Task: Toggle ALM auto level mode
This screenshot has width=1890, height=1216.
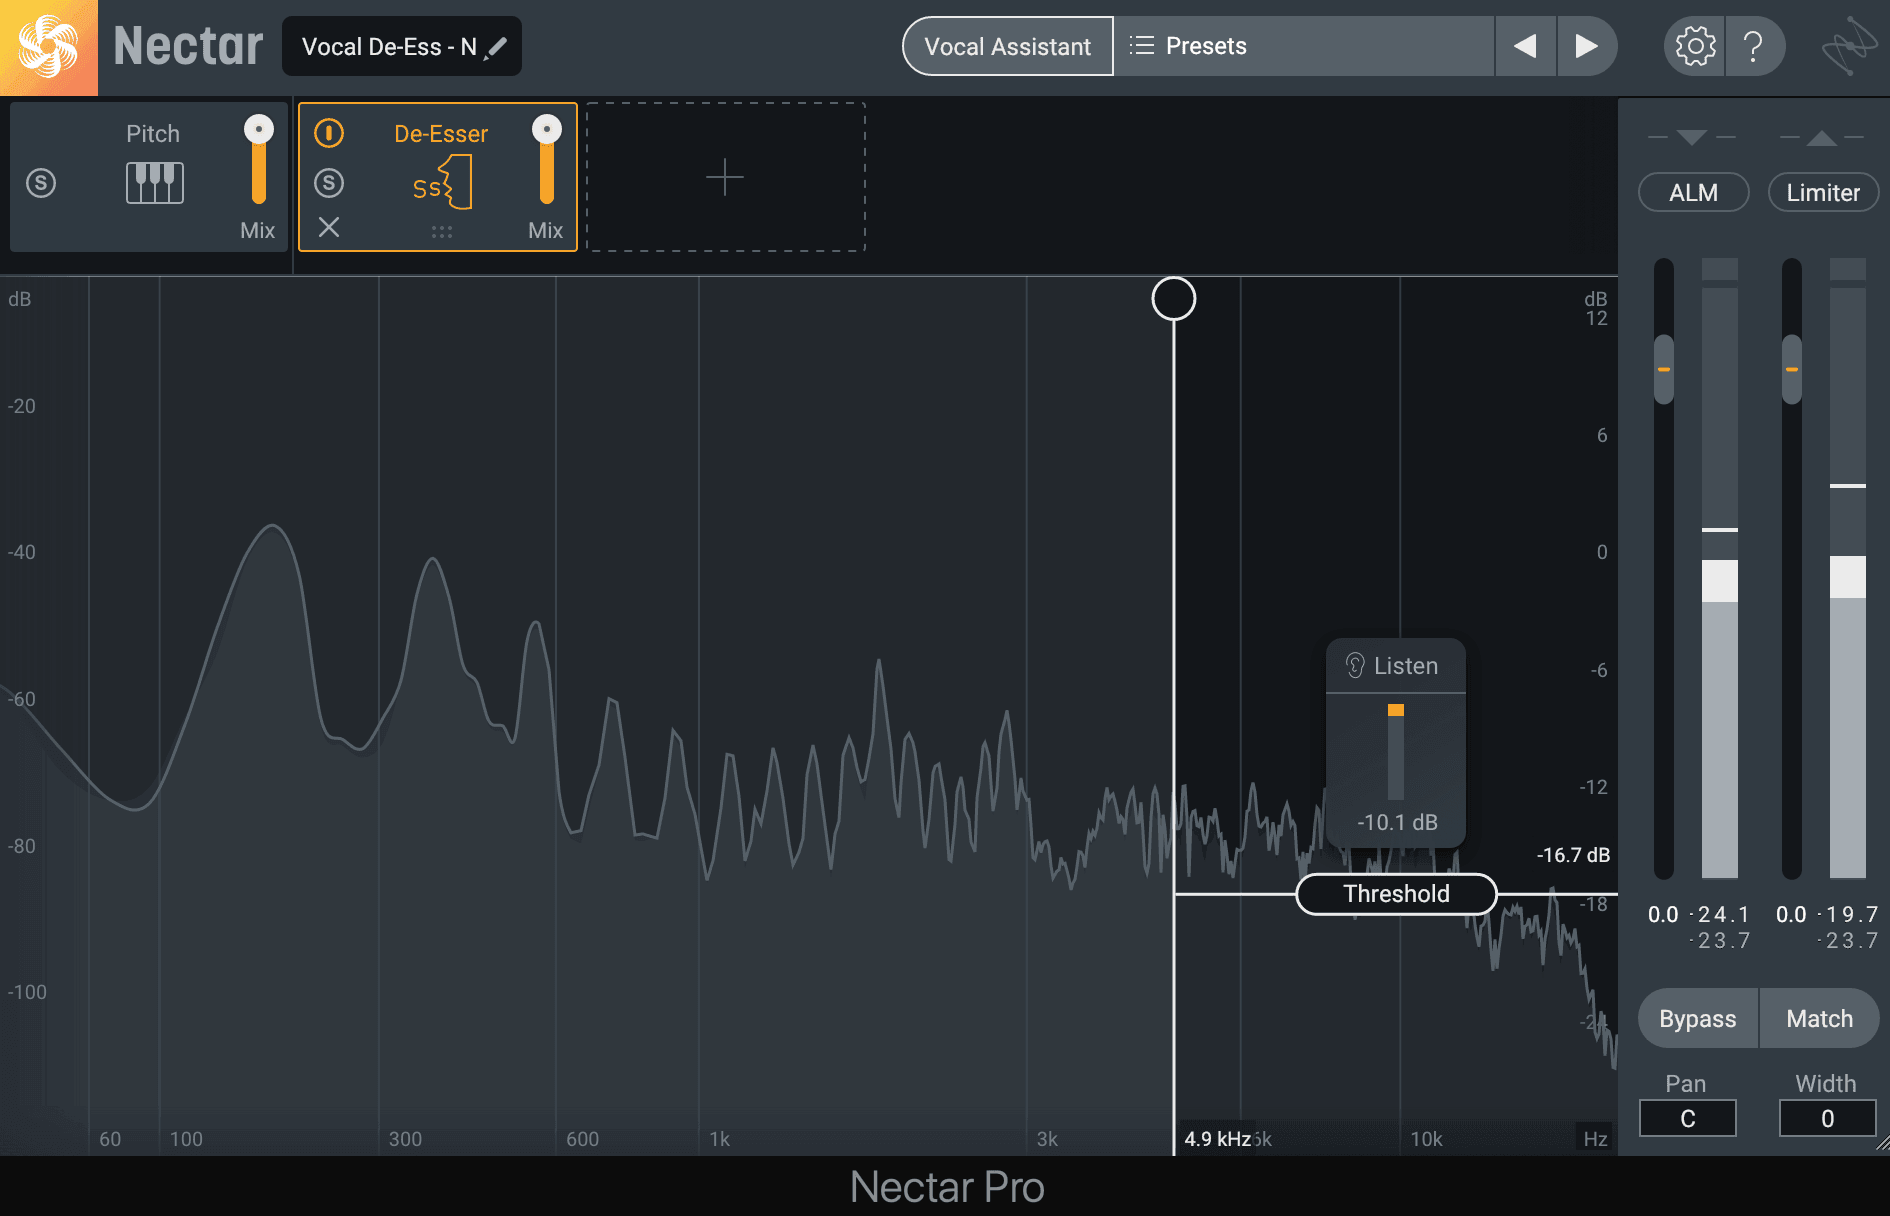Action: 1693,193
